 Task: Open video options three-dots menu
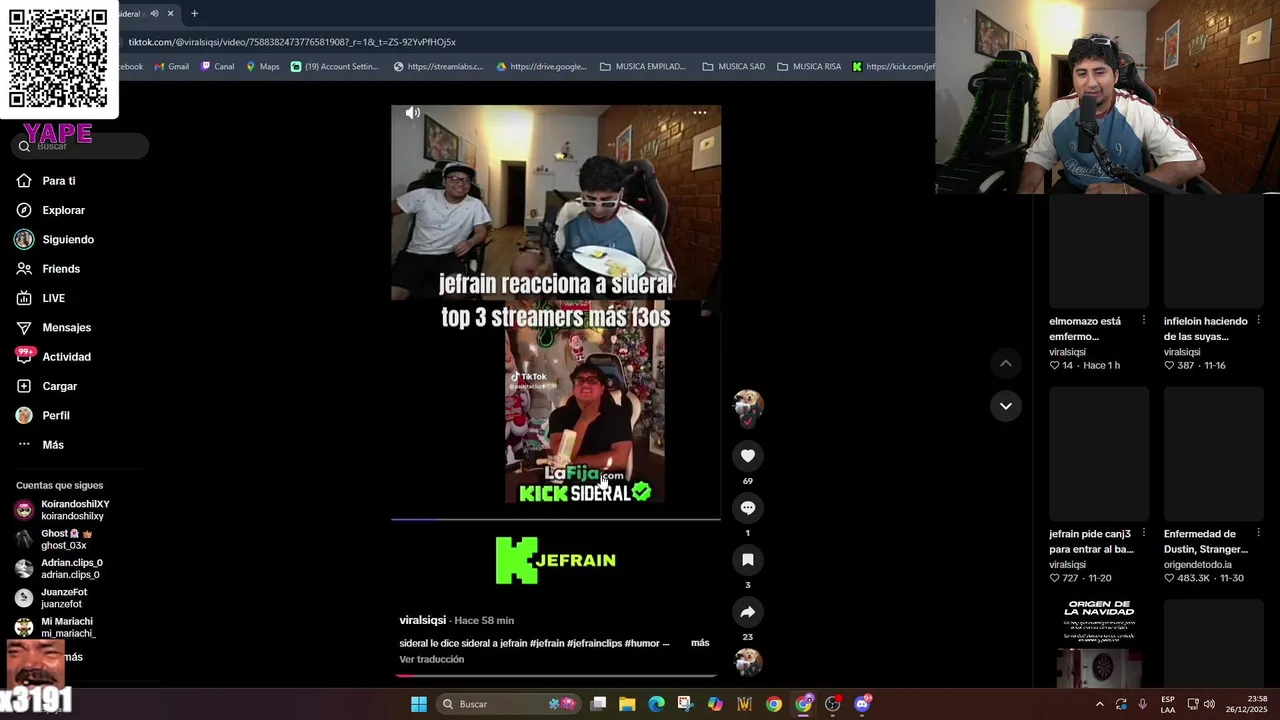[700, 113]
